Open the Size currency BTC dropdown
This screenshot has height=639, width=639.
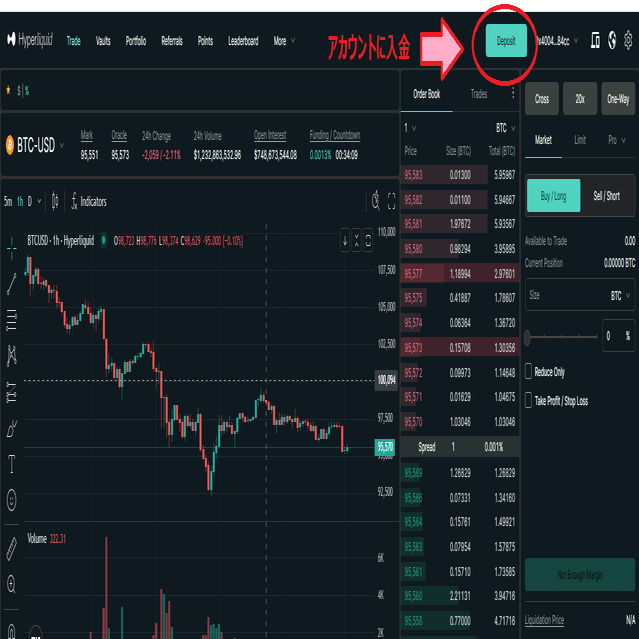click(620, 295)
